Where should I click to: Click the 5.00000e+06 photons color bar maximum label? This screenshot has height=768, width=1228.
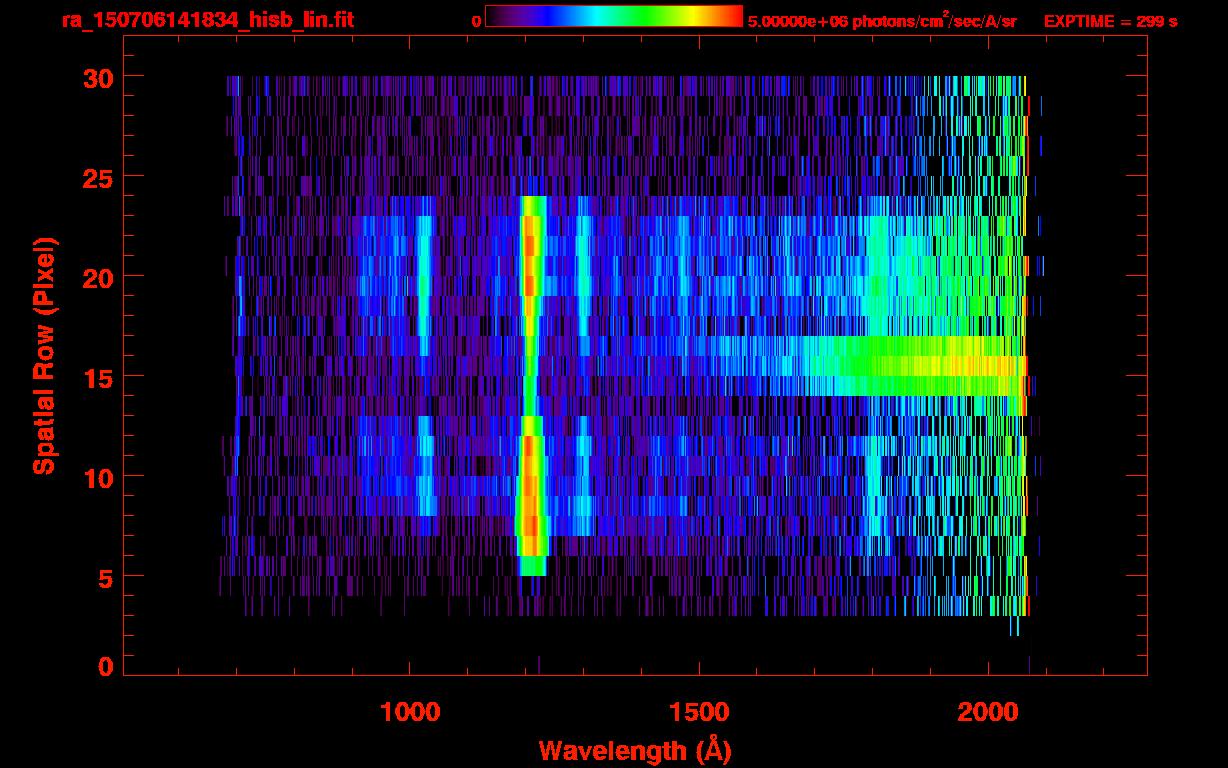(882, 21)
